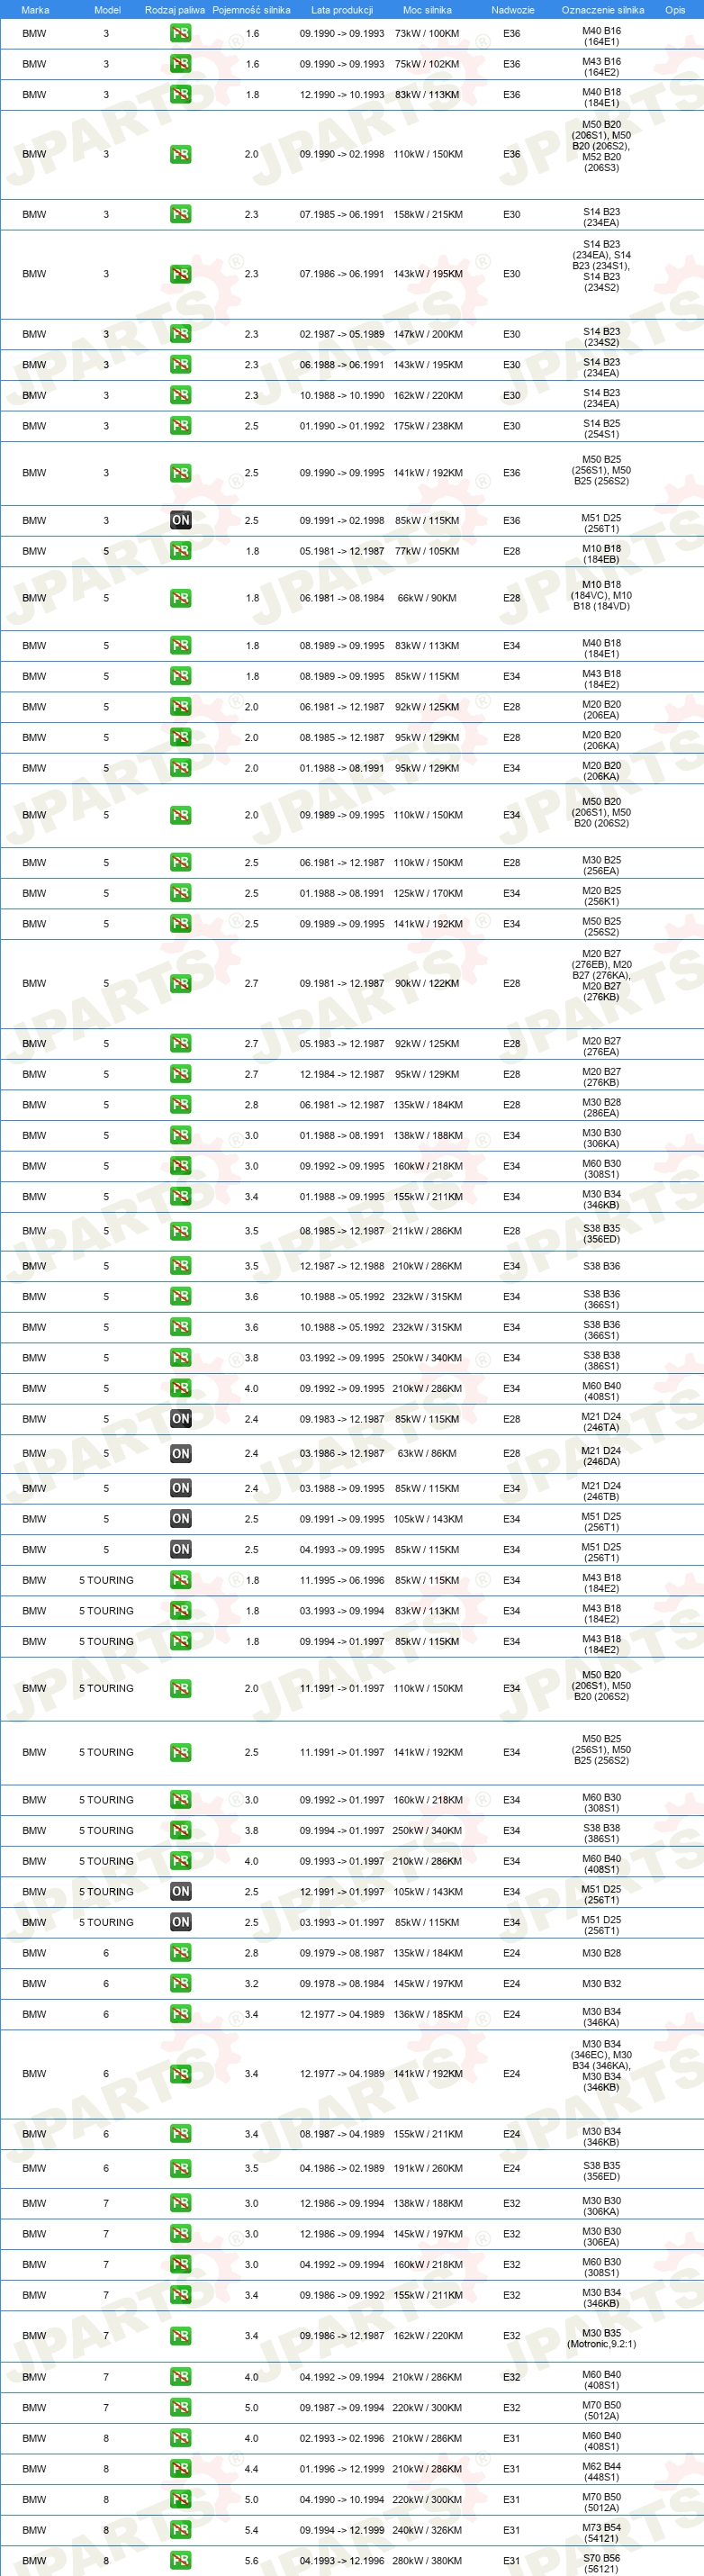Select the PB icon in the 147kW / 200KM row
Screen dimensions: 704x2576
point(180,334)
